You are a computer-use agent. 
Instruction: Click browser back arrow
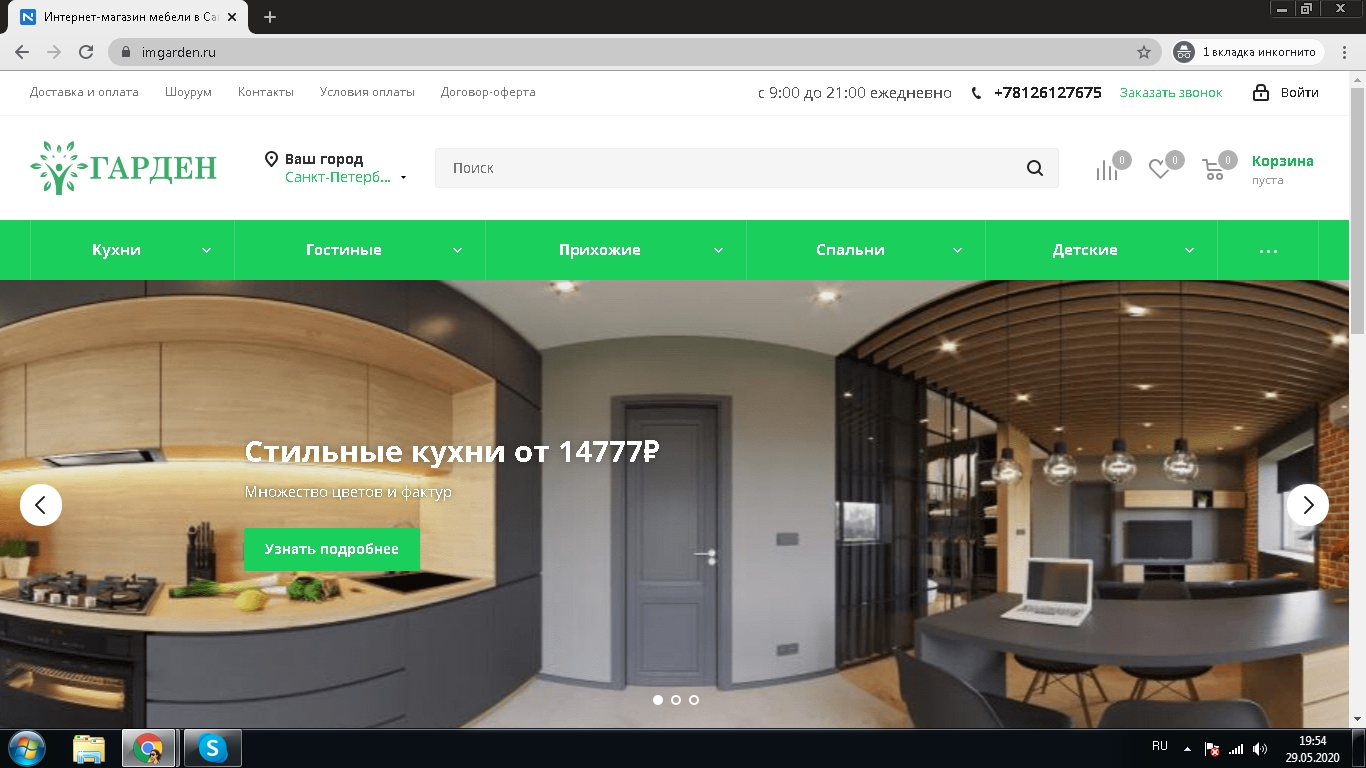coord(22,52)
